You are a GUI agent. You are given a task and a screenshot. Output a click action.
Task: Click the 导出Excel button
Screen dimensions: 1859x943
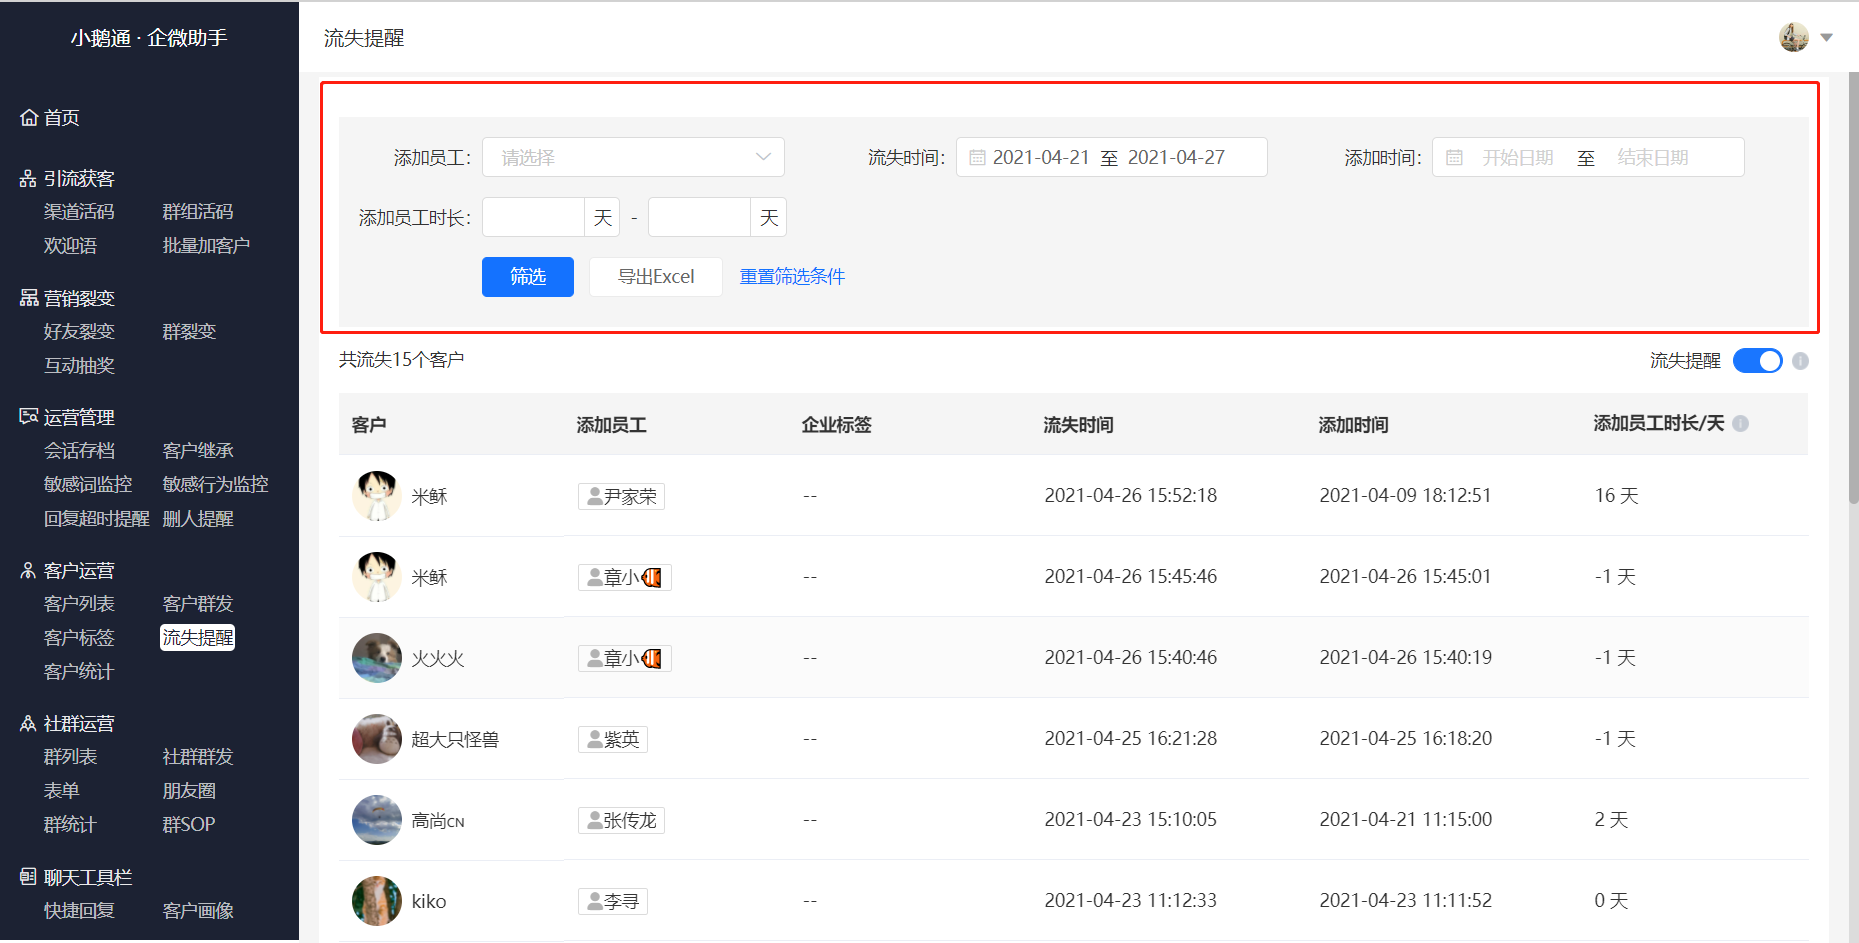(656, 277)
